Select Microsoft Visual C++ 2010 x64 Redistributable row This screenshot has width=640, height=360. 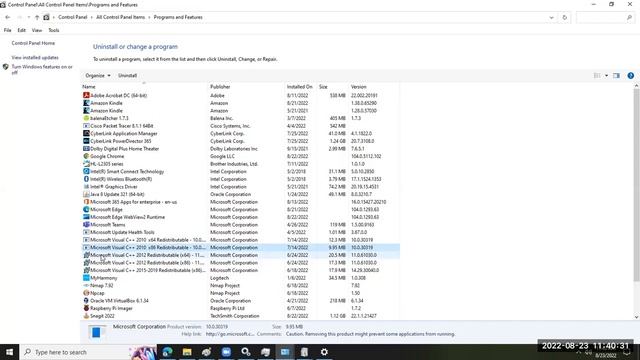tap(240, 240)
